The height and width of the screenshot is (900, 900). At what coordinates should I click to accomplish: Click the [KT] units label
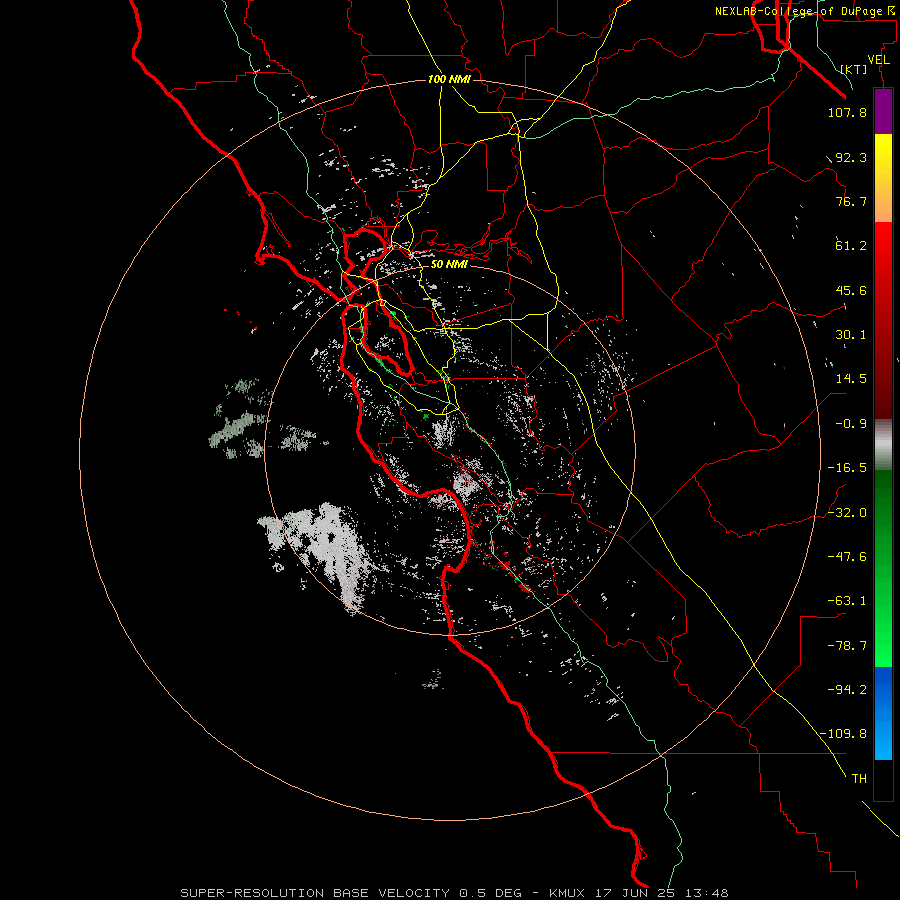pyautogui.click(x=854, y=69)
